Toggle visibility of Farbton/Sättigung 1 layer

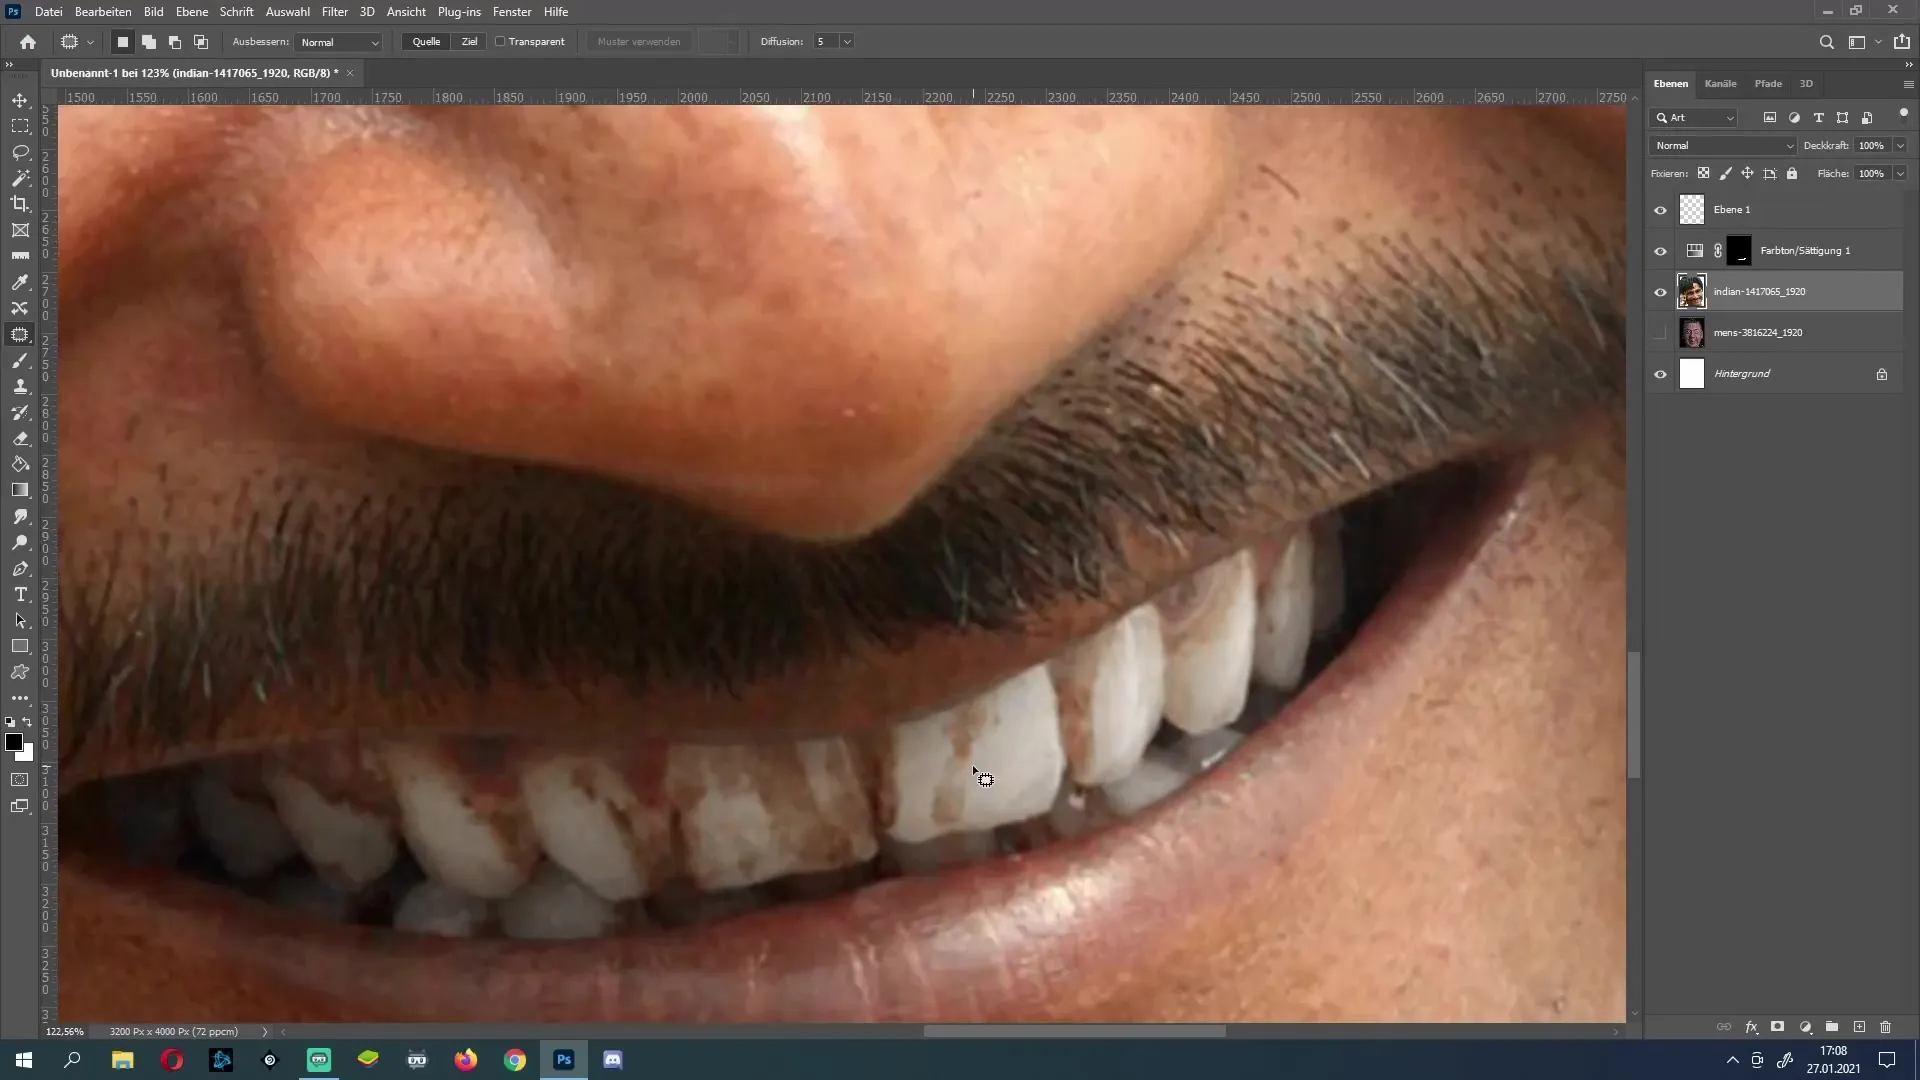[x=1660, y=251]
